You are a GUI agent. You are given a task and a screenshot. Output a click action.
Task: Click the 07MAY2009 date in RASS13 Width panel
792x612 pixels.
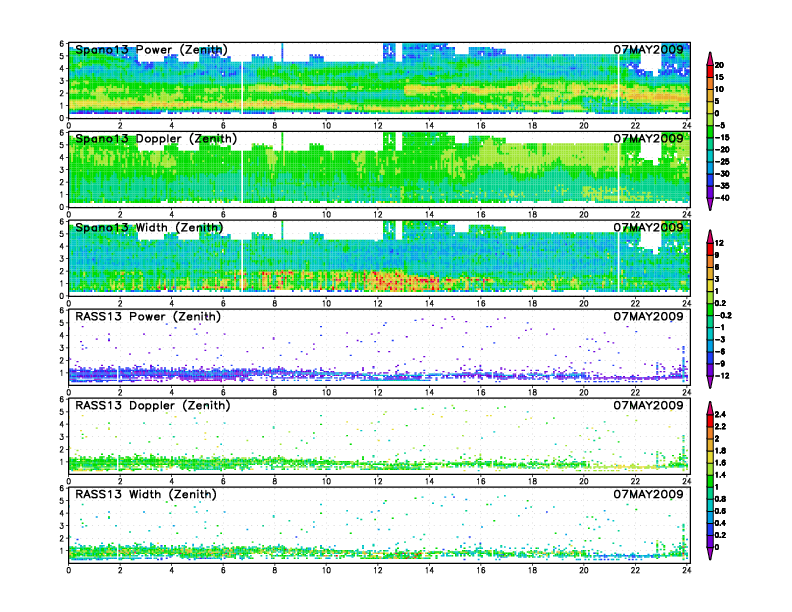tap(648, 494)
